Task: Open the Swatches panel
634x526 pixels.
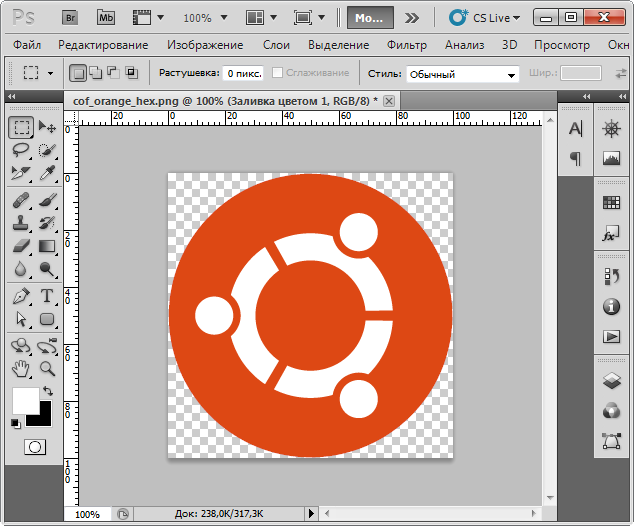Action: (611, 203)
